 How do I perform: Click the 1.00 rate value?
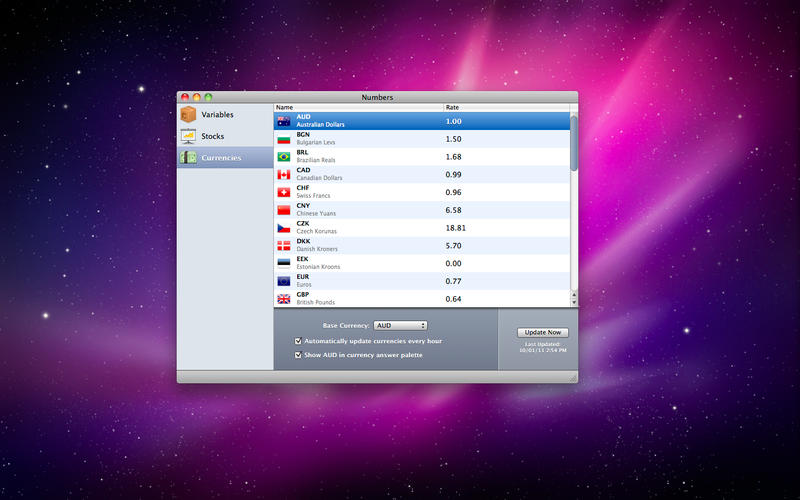tap(454, 121)
